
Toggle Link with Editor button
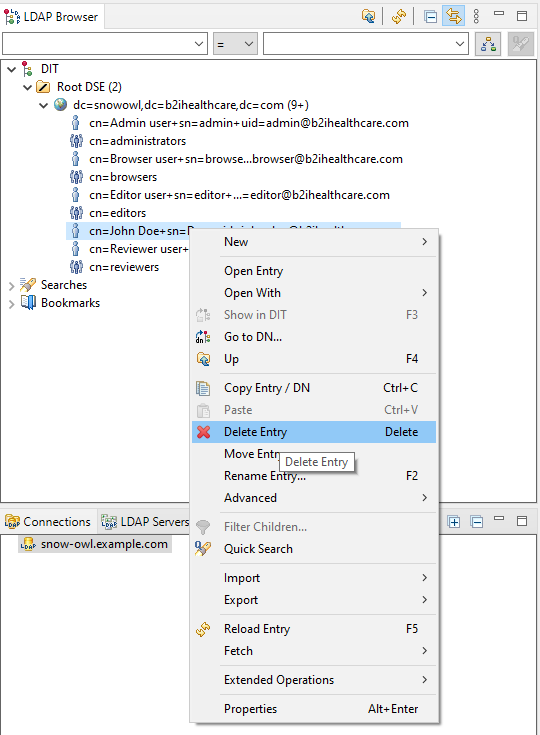coord(453,16)
